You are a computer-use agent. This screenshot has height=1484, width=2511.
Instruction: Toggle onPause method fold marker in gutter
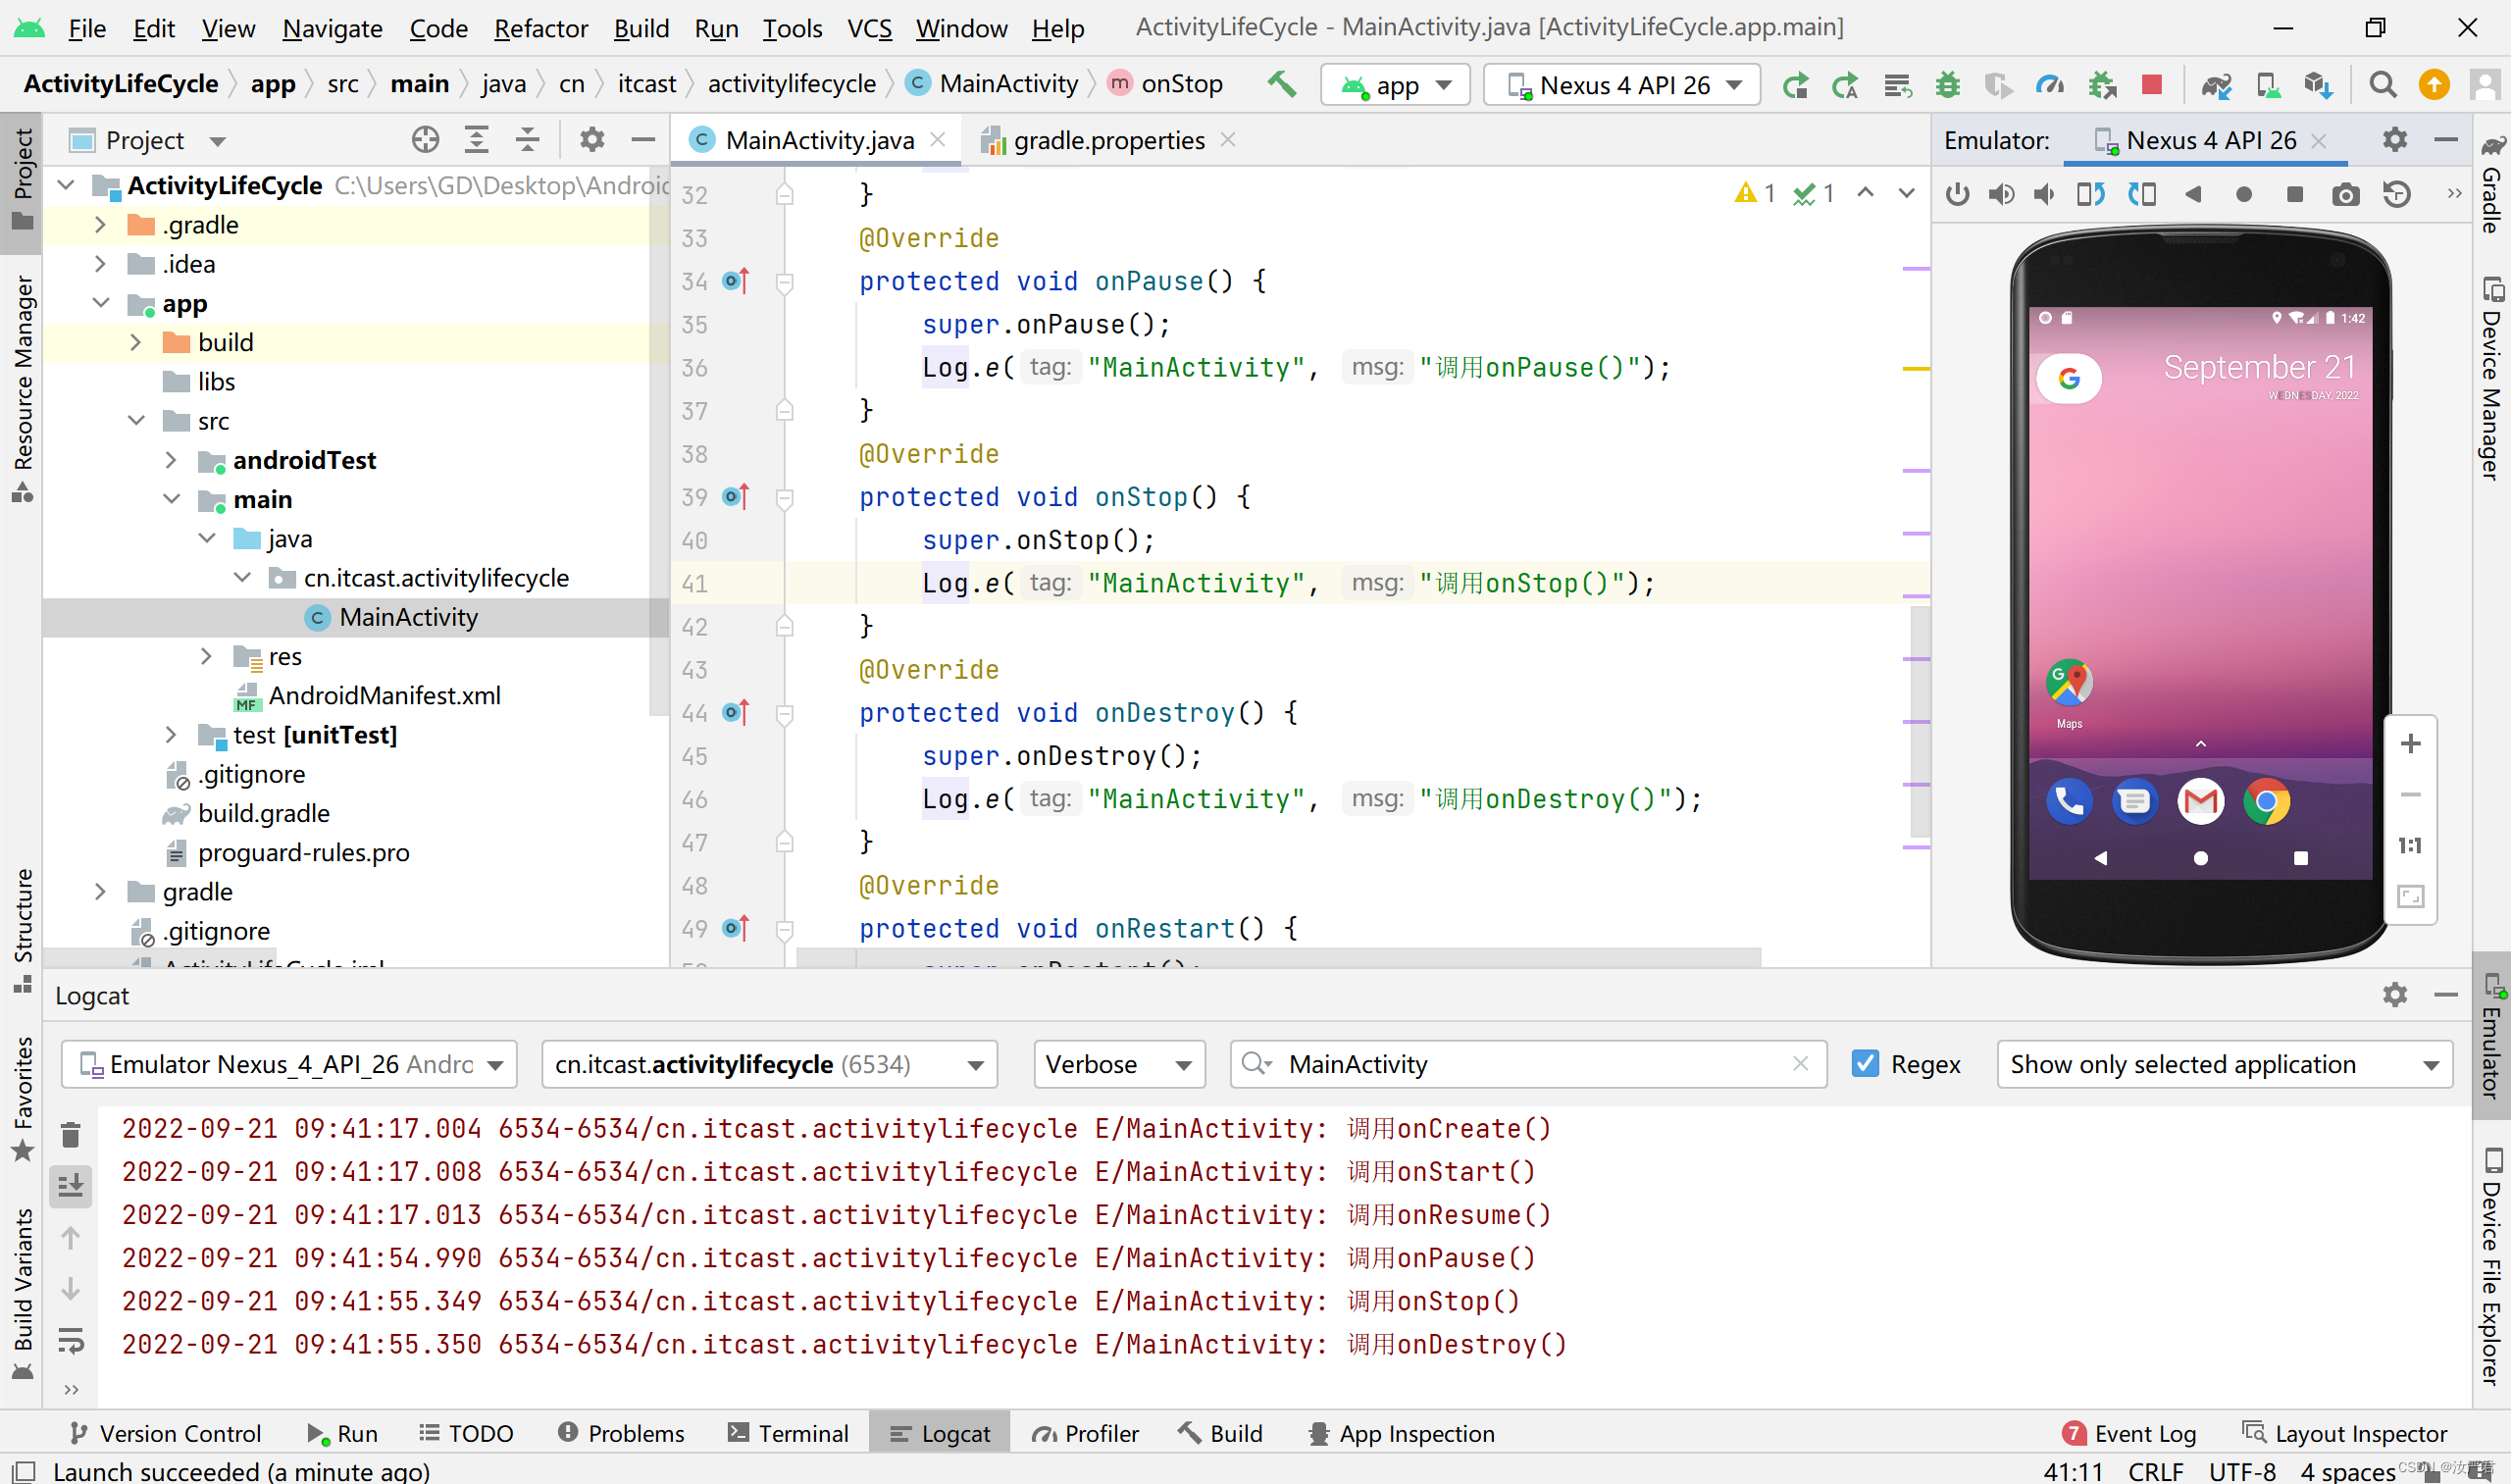[785, 283]
